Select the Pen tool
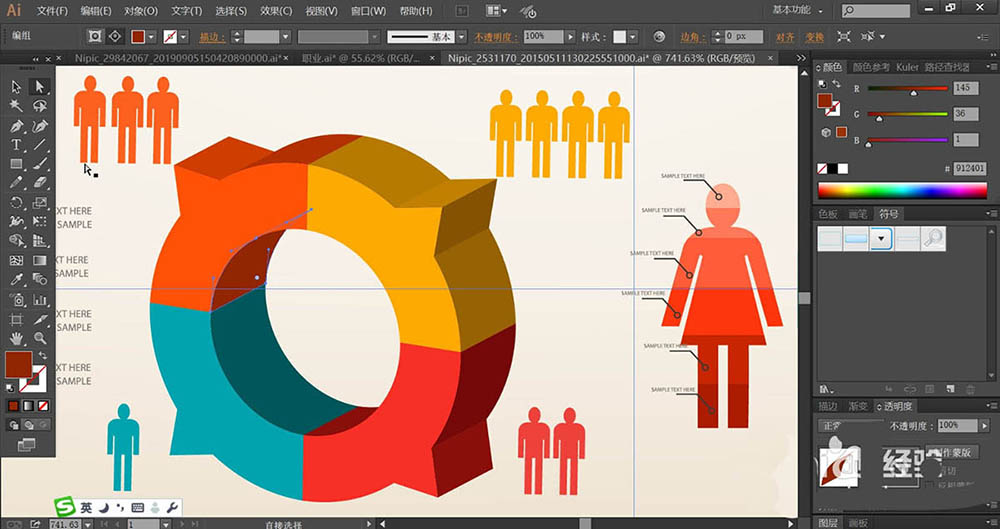The image size is (1000, 529). click(x=17, y=127)
